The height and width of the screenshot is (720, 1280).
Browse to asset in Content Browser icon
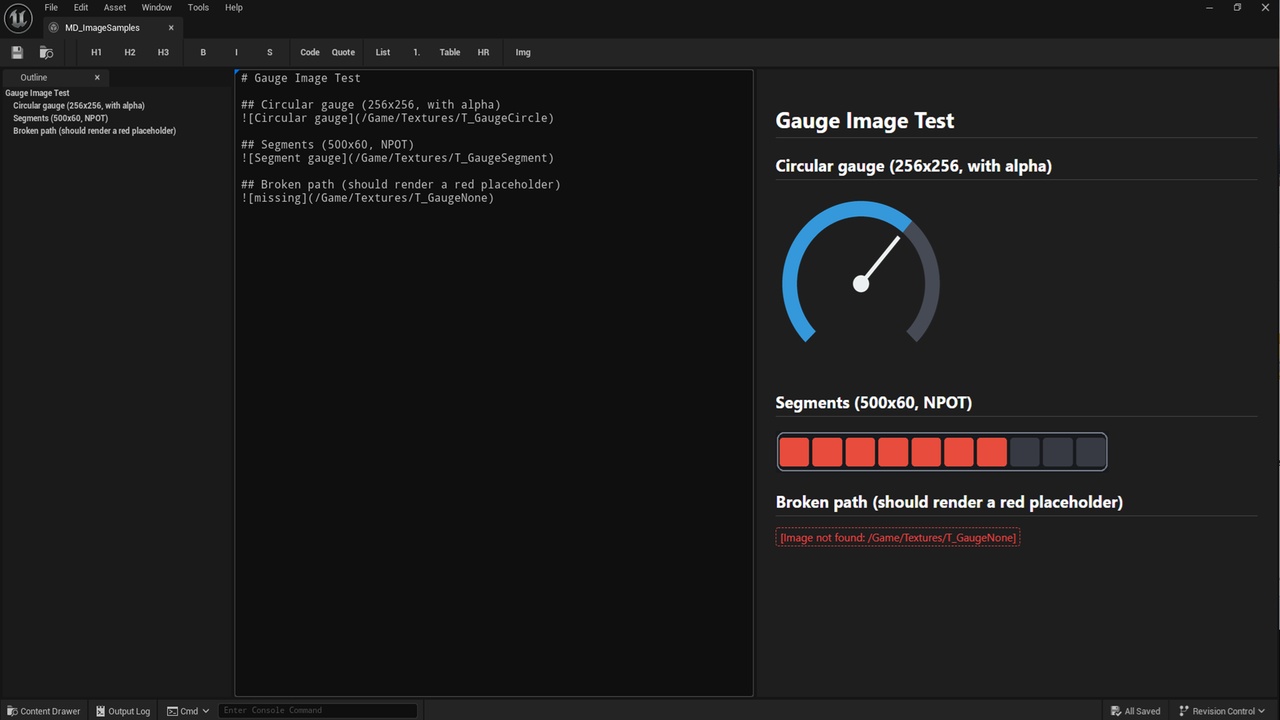(x=46, y=52)
